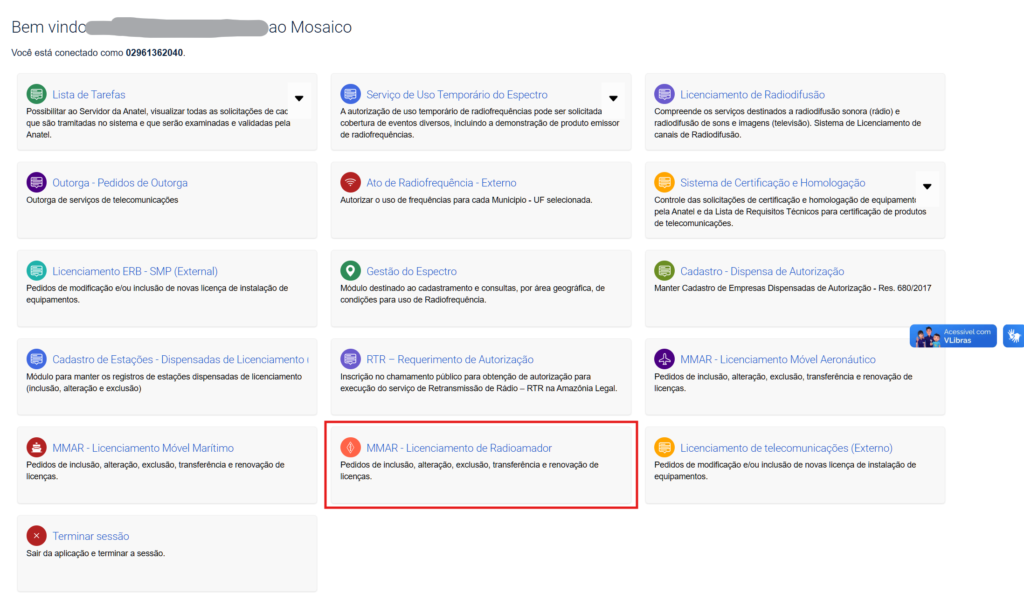Screen dimensions: 1024x600
Task: Click the Acessível com VLibras button
Action: pyautogui.click(x=953, y=336)
